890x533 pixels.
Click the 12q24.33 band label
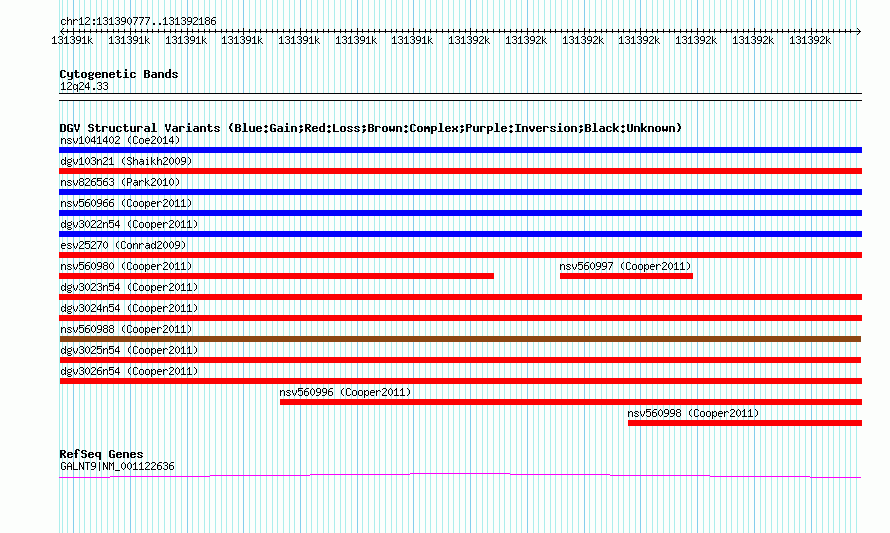point(84,86)
